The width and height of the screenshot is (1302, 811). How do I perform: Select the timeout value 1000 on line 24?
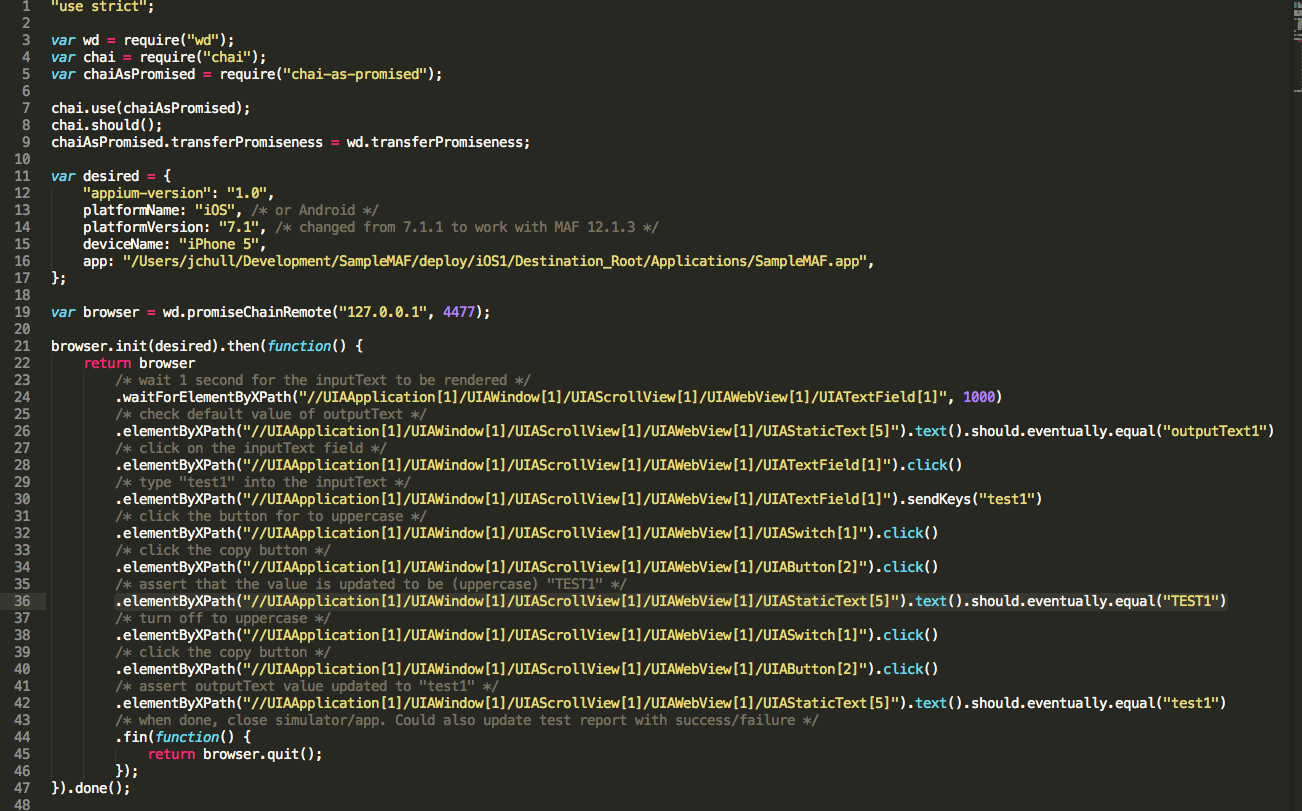click(979, 396)
